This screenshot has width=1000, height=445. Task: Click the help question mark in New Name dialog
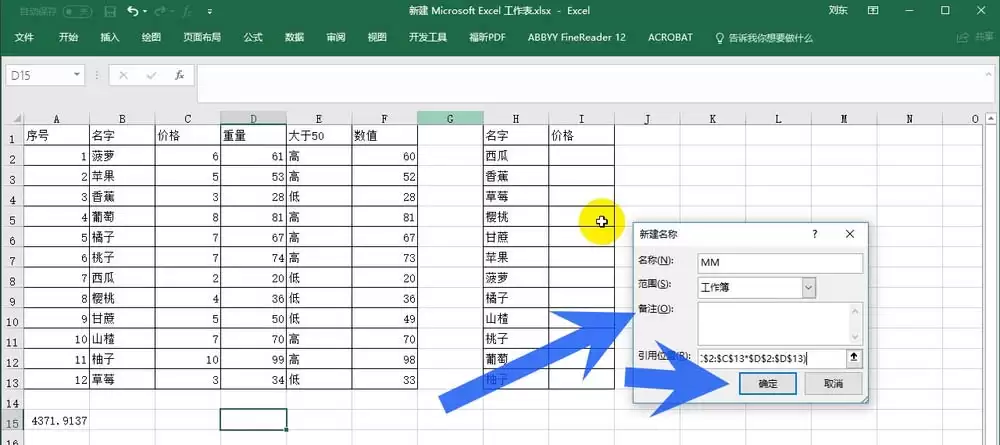814,235
